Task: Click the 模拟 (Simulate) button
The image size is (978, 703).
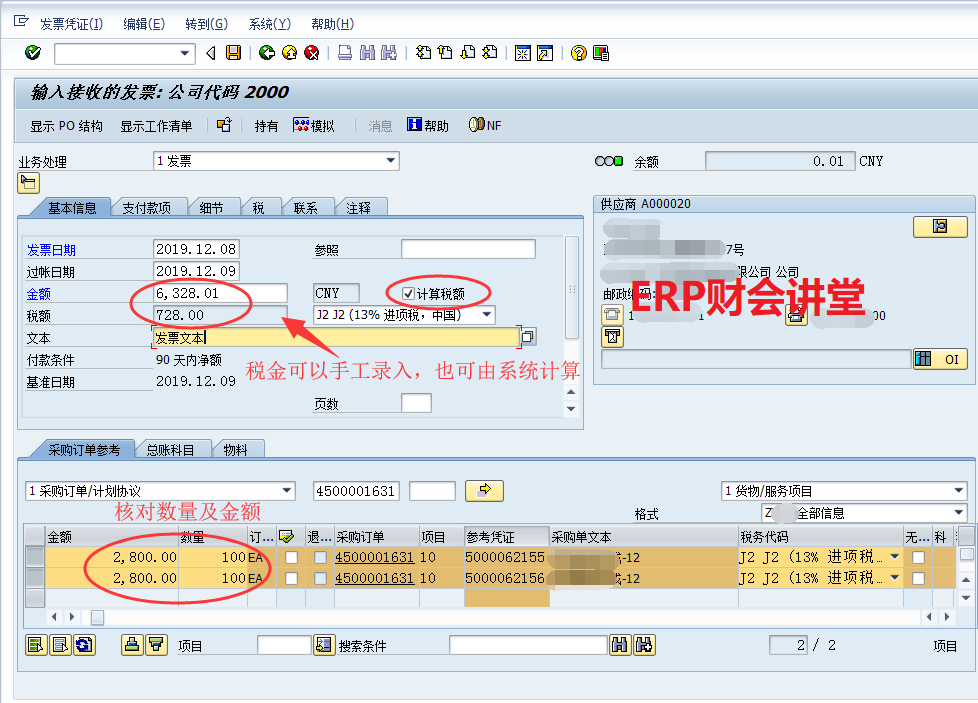Action: coord(313,126)
